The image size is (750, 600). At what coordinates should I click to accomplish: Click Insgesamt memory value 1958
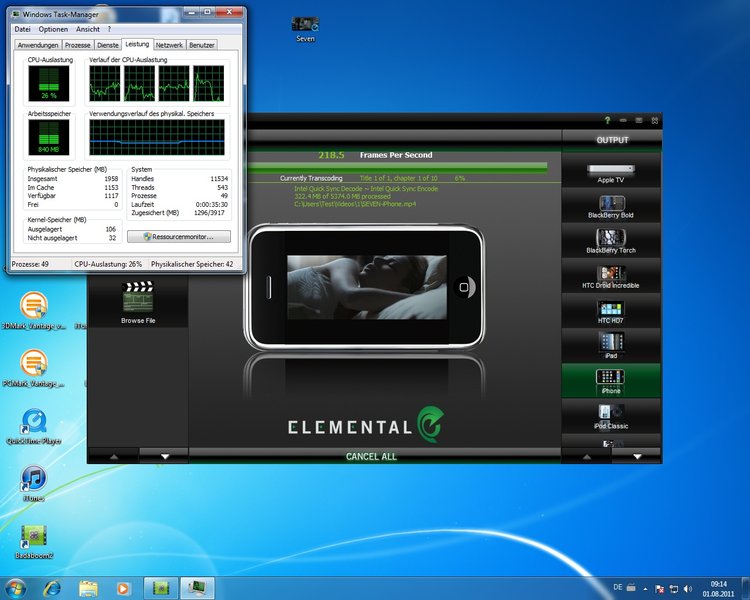click(111, 178)
